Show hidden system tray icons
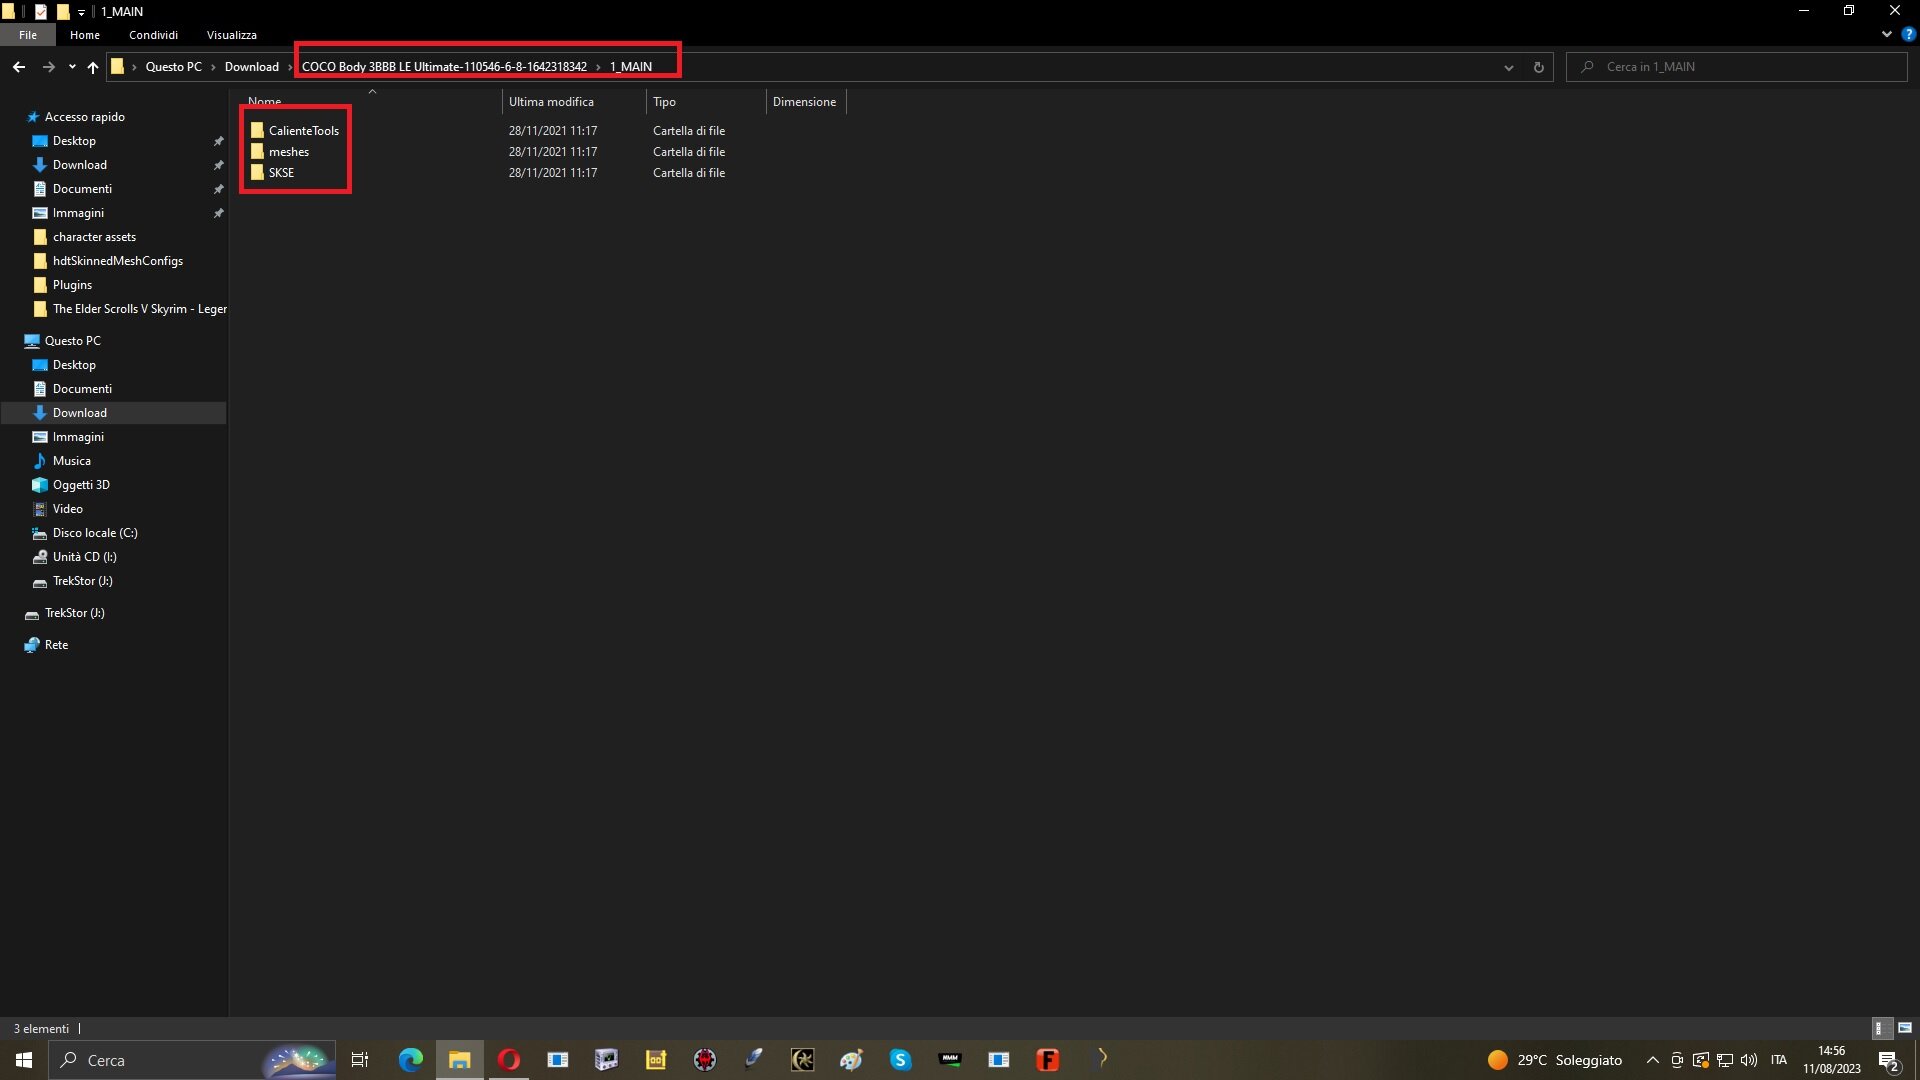The height and width of the screenshot is (1080, 1920). click(1652, 1060)
